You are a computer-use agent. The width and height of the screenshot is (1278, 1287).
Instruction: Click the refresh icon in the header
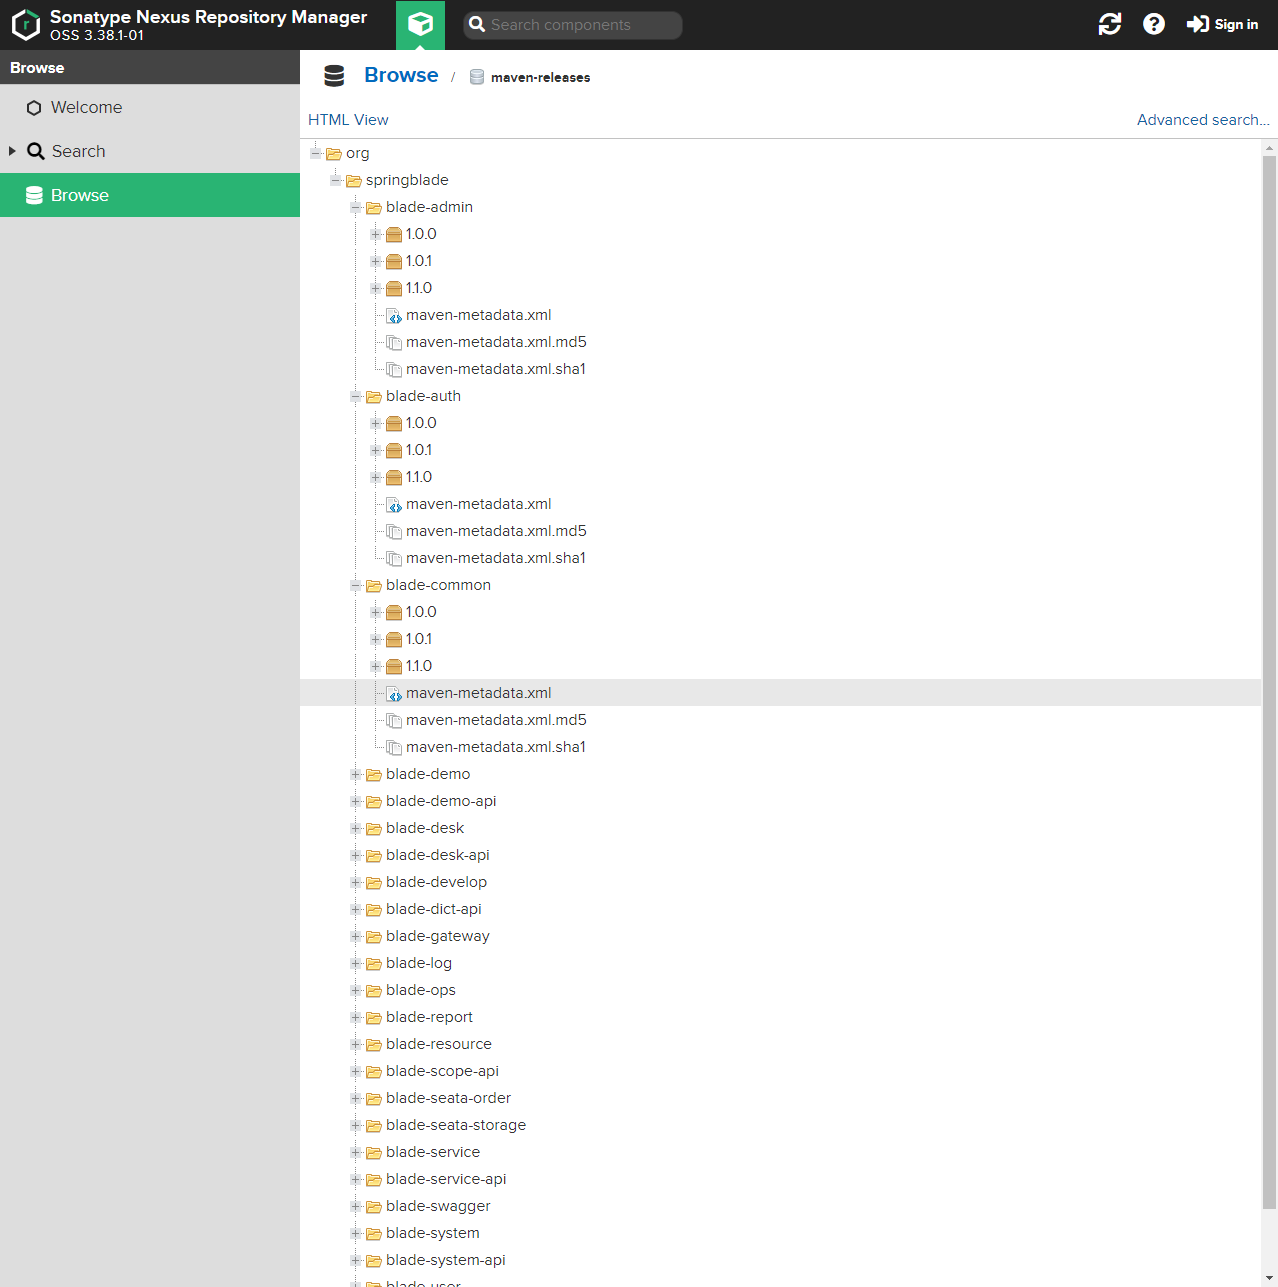pos(1110,24)
